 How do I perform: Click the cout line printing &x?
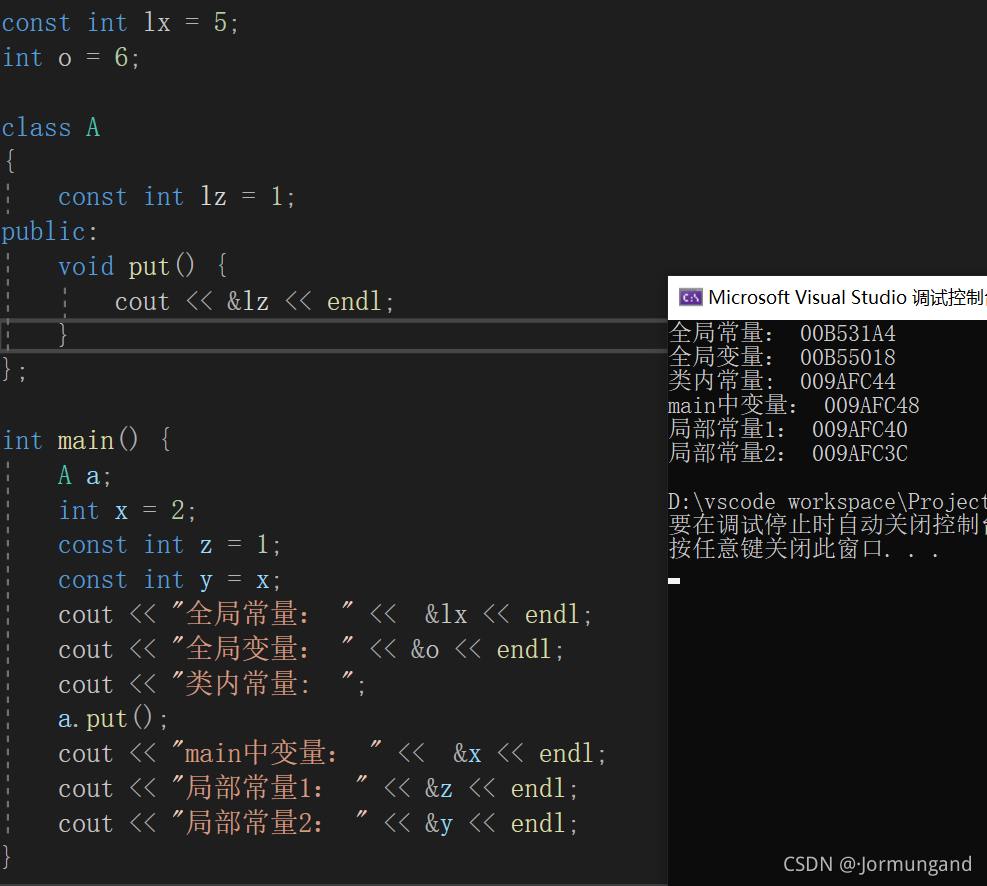332,753
